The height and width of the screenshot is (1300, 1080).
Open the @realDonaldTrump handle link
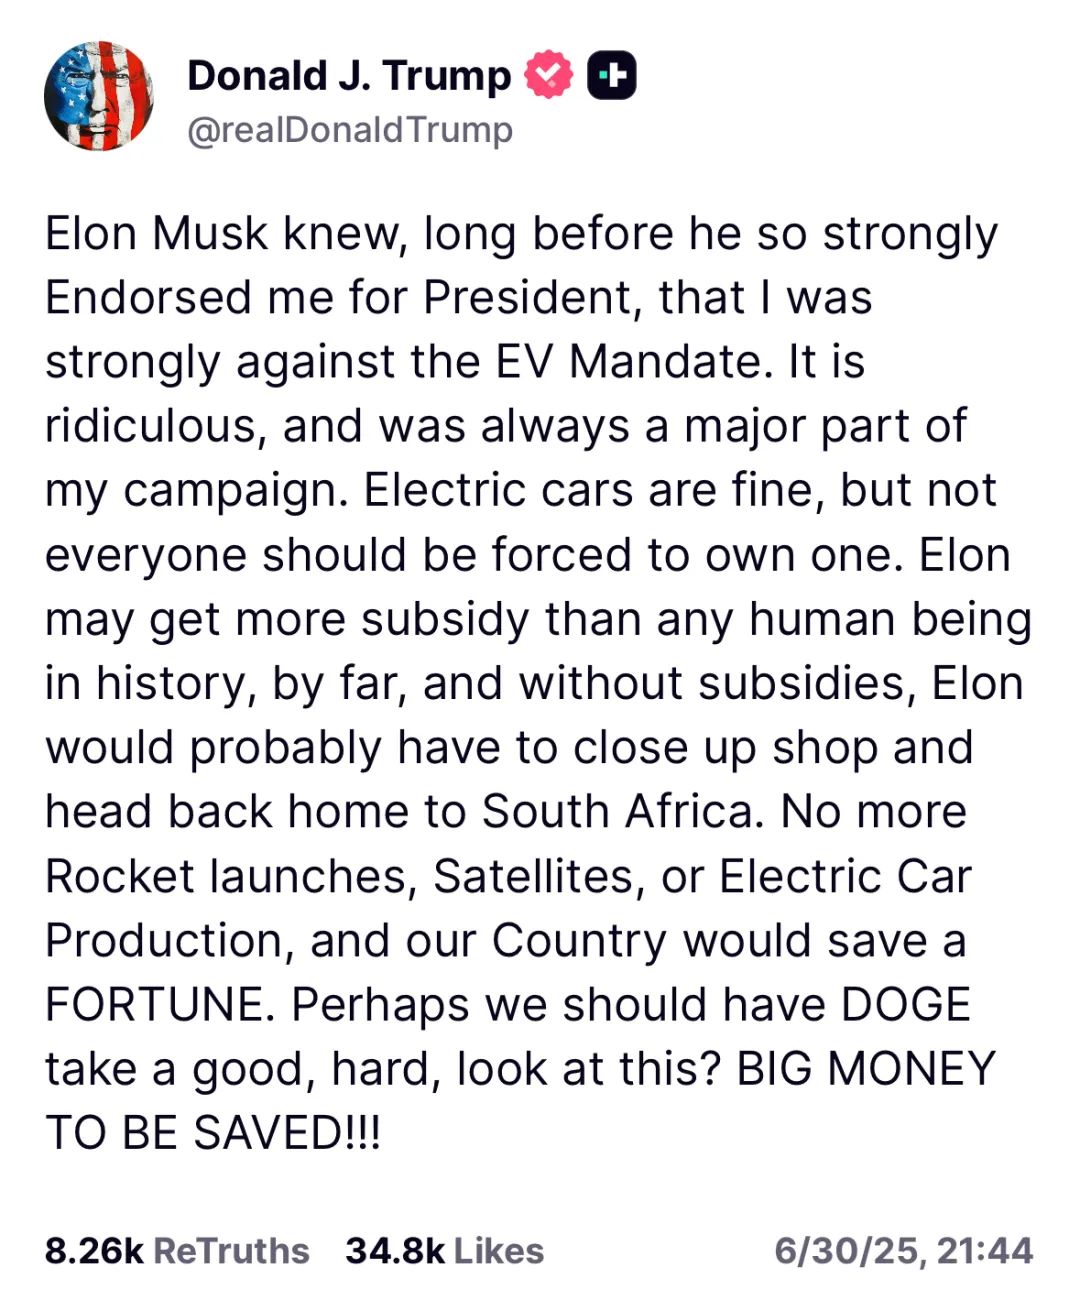350,130
